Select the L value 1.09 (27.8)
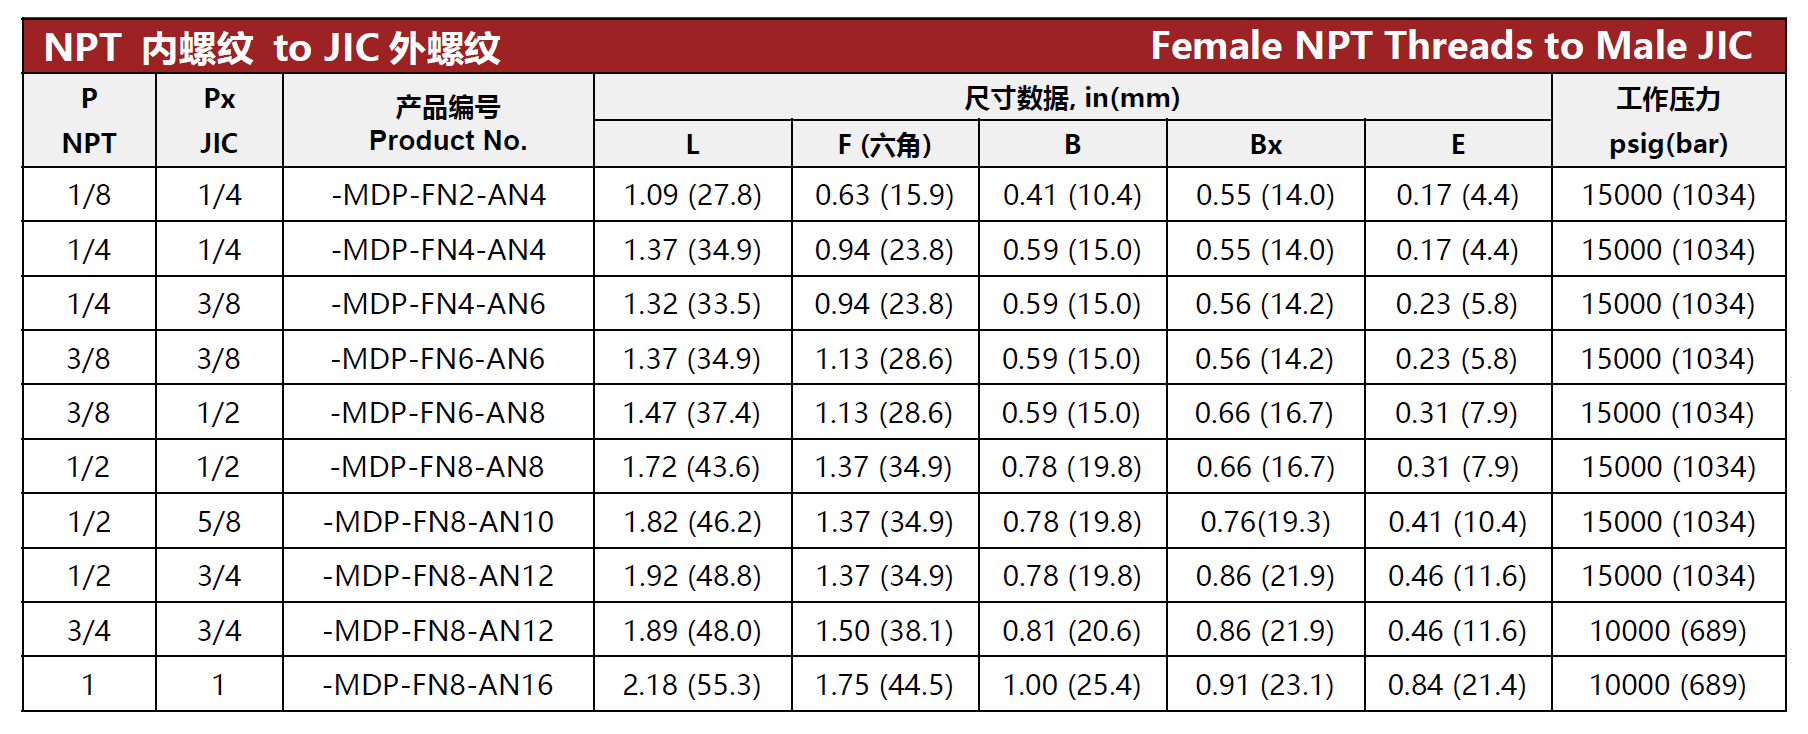The width and height of the screenshot is (1808, 734). click(x=692, y=195)
